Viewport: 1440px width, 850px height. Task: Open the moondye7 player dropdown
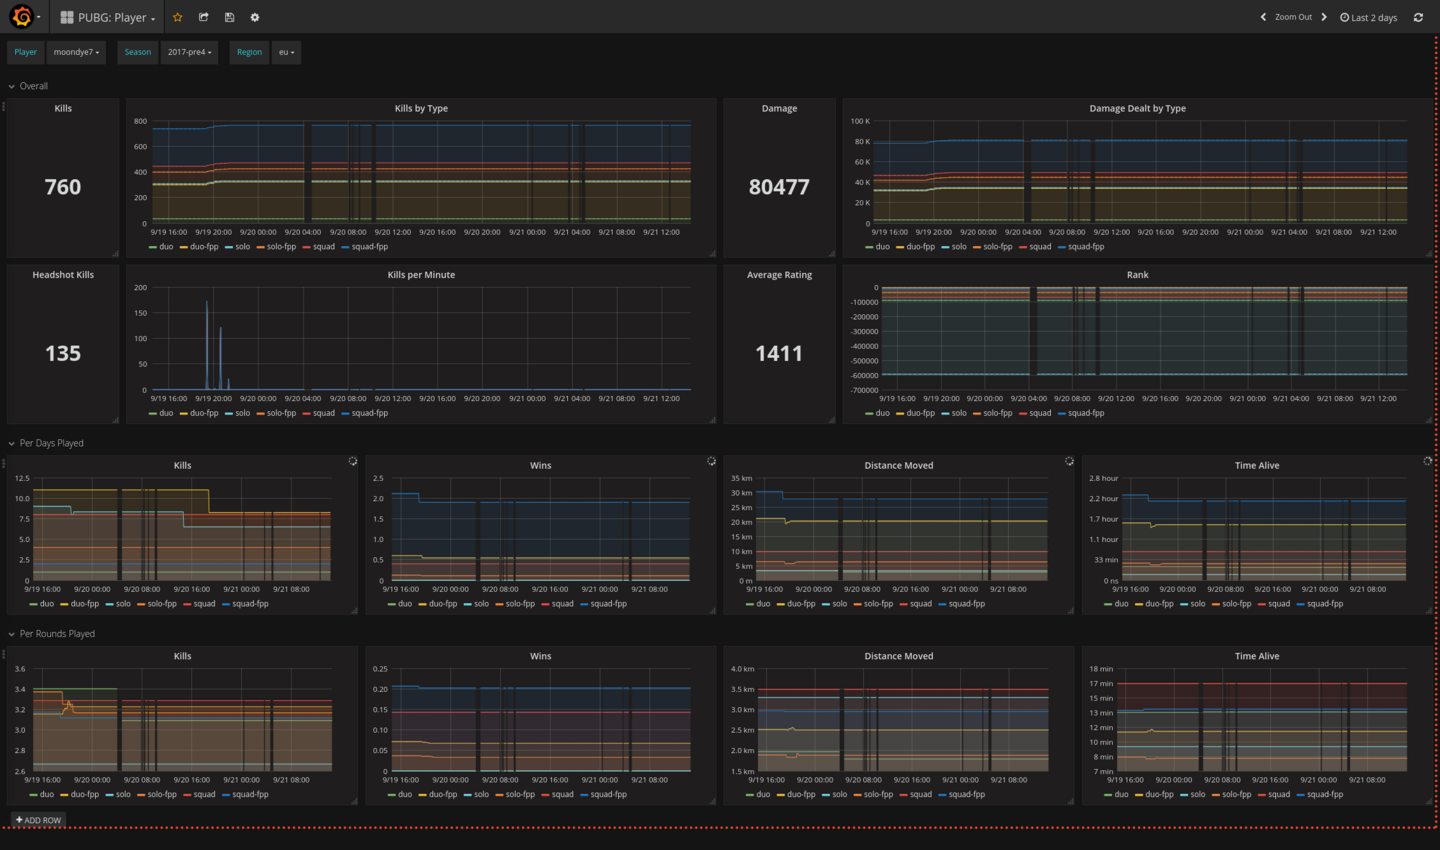pos(76,52)
